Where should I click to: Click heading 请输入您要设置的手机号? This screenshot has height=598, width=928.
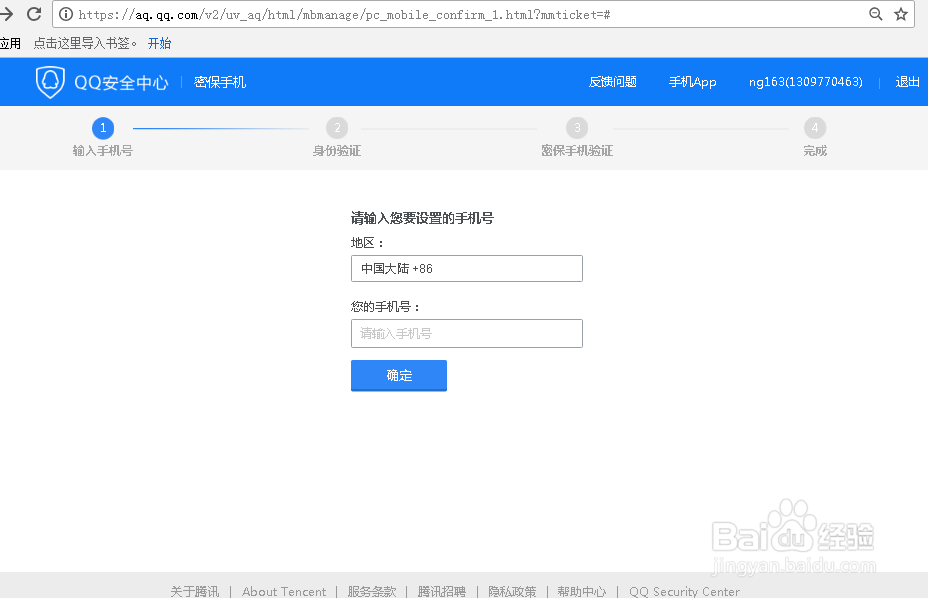(x=422, y=218)
